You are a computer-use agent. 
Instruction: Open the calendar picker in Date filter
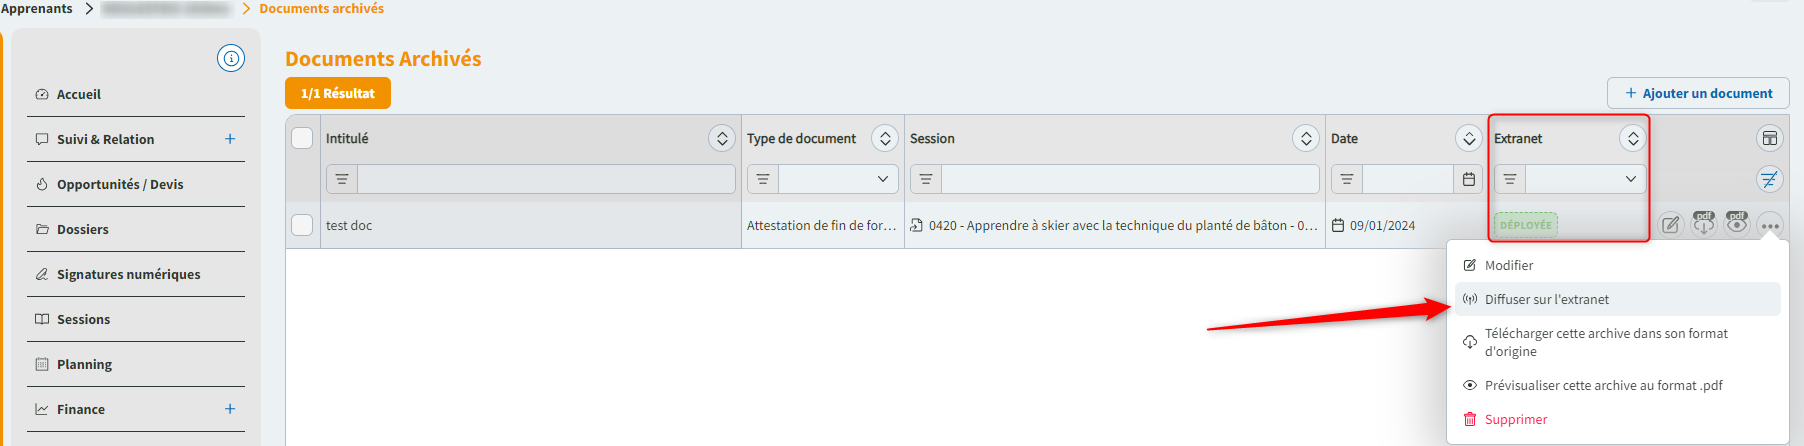pos(1469,180)
